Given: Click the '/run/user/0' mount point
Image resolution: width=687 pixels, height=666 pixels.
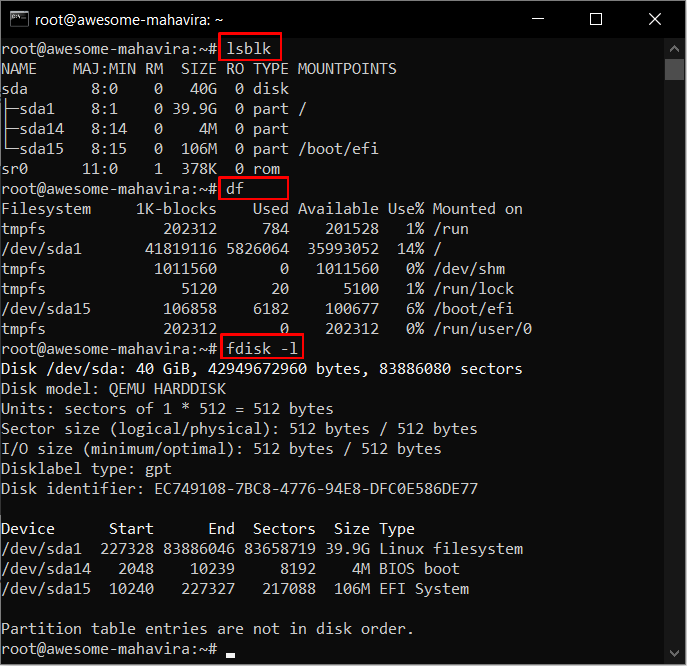Looking at the screenshot, I should (x=482, y=329).
